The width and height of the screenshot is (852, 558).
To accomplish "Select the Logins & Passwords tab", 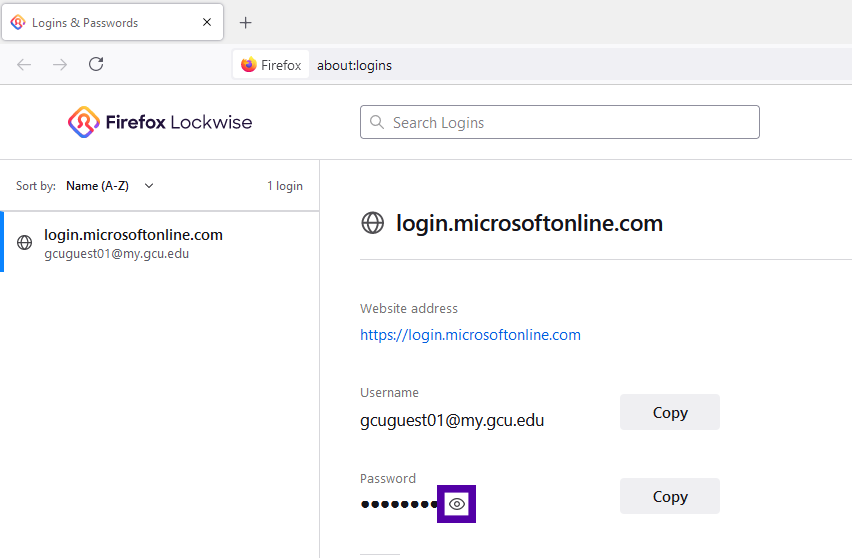I will click(x=112, y=22).
